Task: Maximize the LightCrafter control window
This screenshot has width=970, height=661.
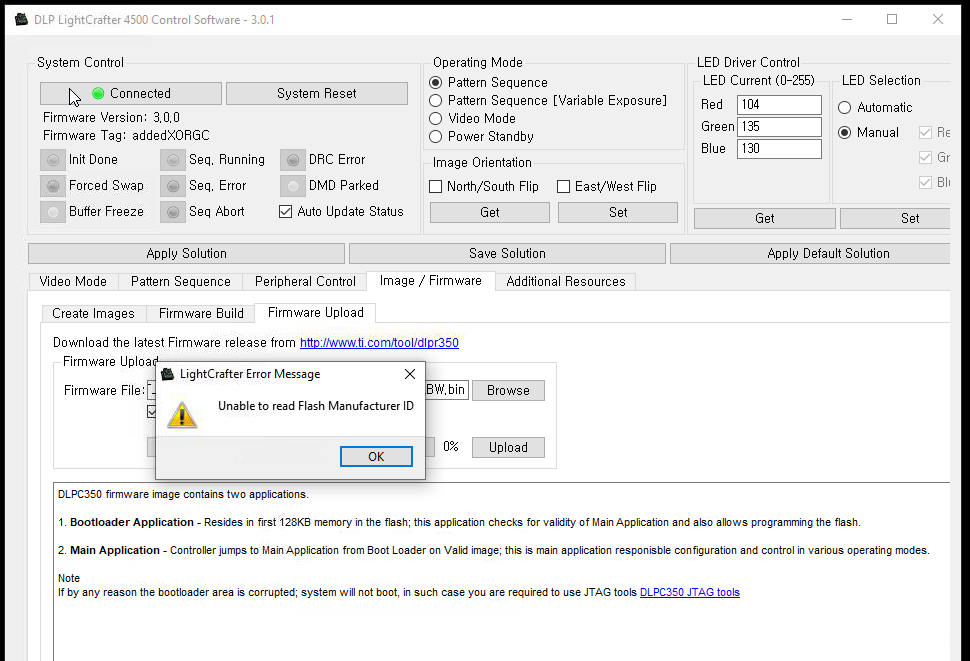Action: (x=892, y=19)
